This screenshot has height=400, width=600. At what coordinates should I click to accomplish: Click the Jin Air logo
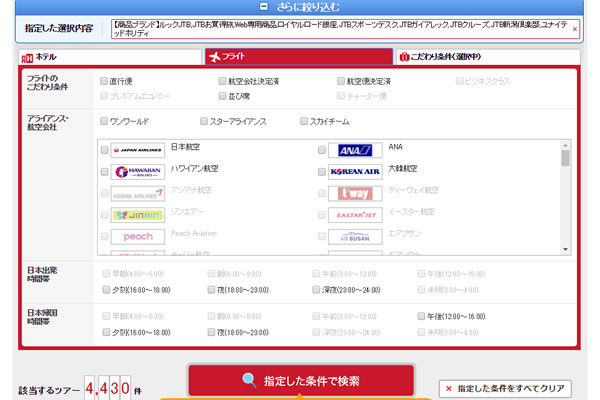point(138,215)
